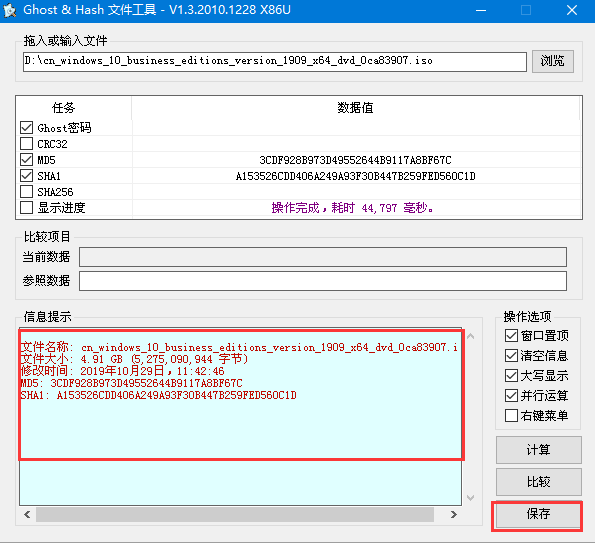This screenshot has width=595, height=543.
Task: Close the Ghost & Hash window
Action: 572,10
